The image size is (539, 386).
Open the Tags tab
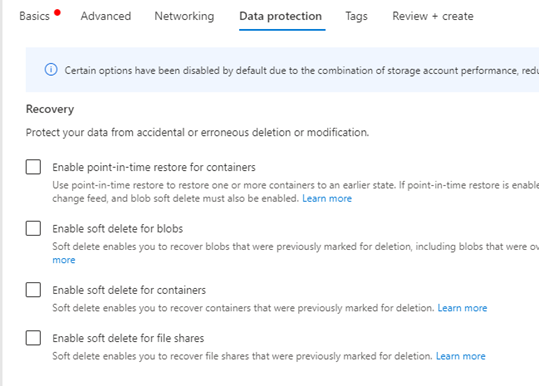tap(356, 16)
